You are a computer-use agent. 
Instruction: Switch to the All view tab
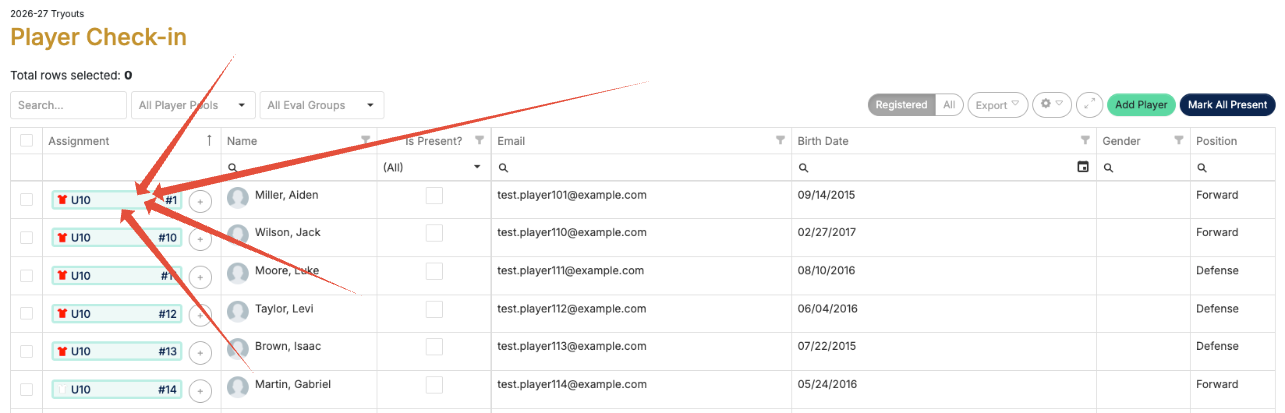click(949, 105)
